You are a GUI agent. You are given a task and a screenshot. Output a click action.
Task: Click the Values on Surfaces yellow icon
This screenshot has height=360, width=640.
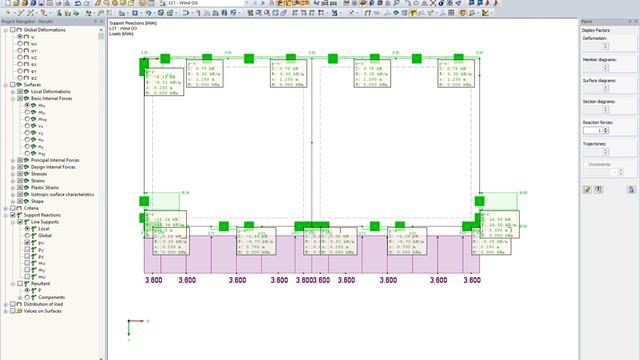[x=19, y=311]
